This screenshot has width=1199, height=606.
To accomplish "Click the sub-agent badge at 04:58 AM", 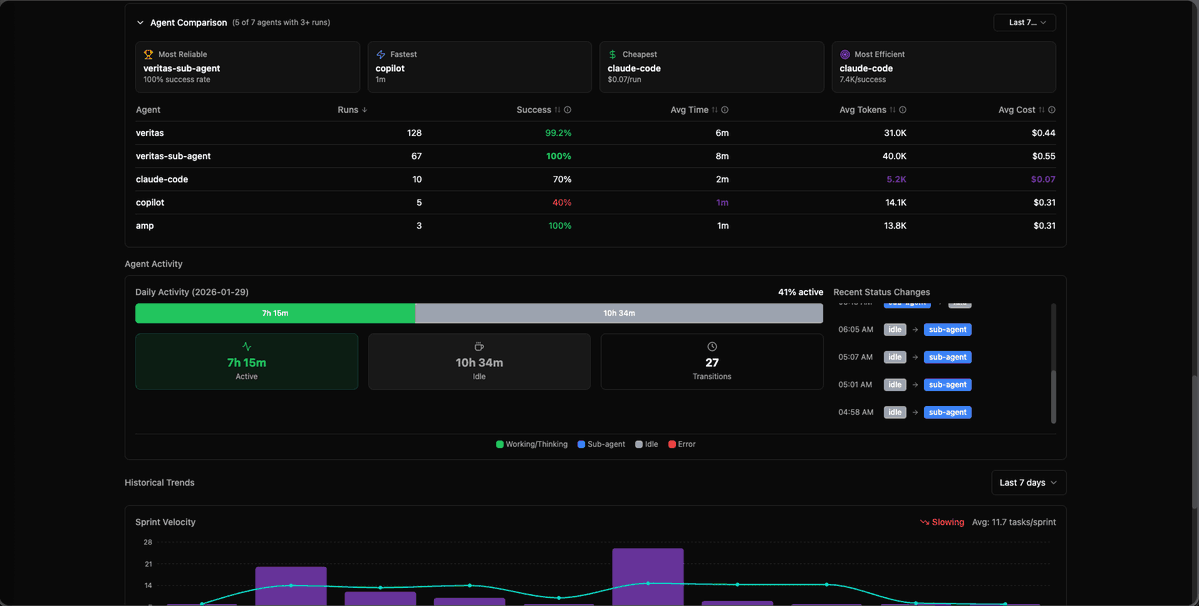I will tap(947, 411).
